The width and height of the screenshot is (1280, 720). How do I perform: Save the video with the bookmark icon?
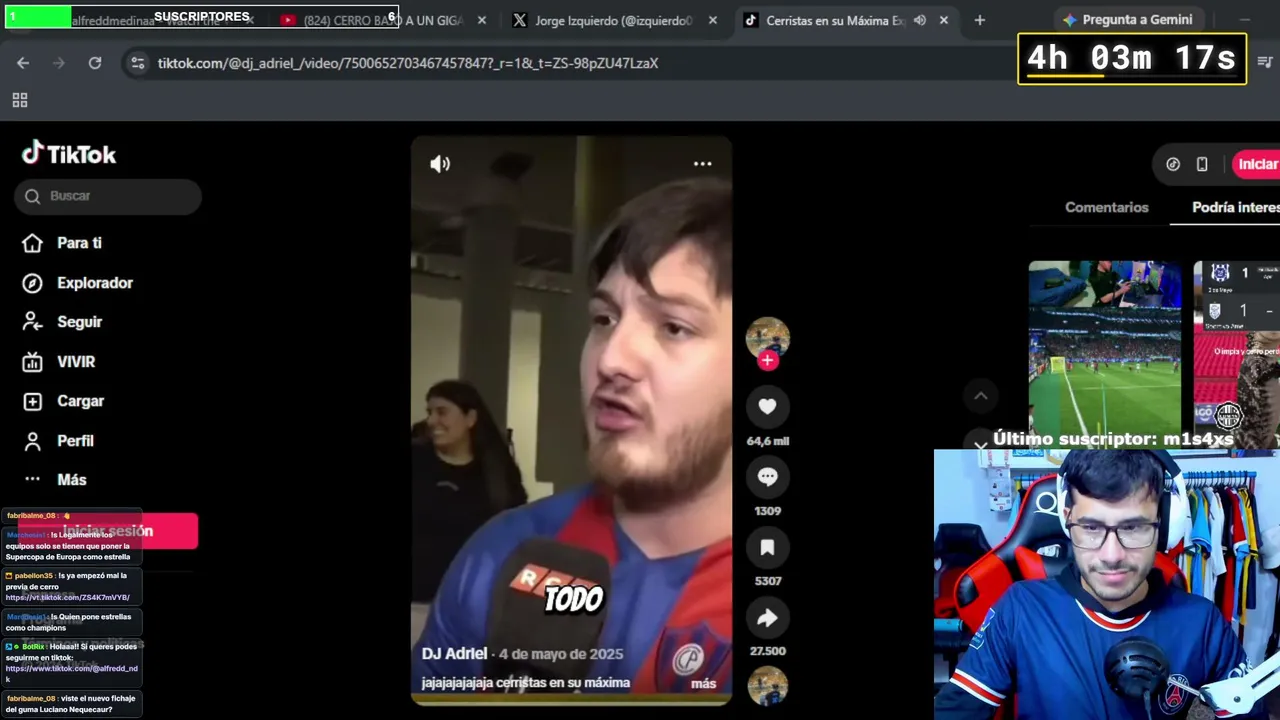tap(767, 547)
